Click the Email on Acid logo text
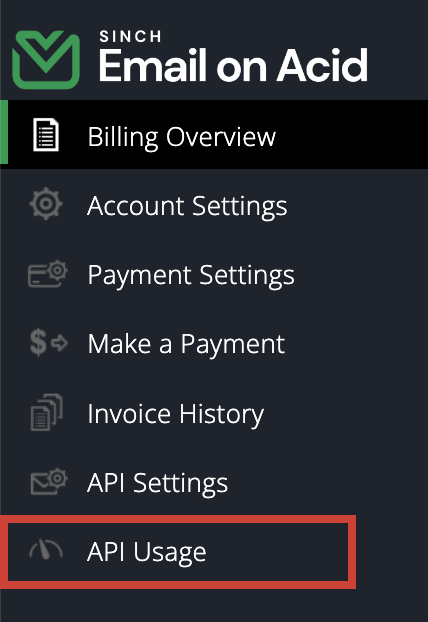The width and height of the screenshot is (428, 622). click(233, 65)
